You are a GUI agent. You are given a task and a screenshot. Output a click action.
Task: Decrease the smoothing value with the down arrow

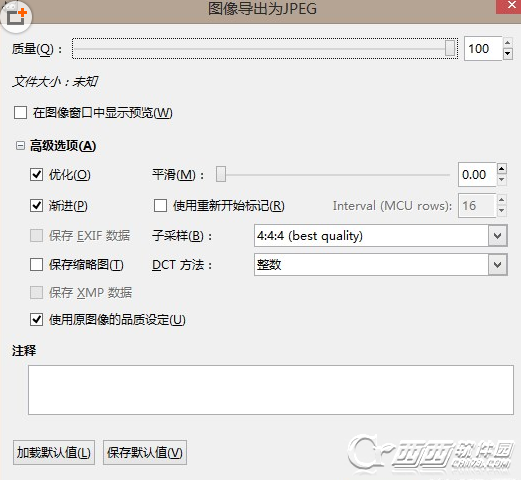click(x=502, y=180)
